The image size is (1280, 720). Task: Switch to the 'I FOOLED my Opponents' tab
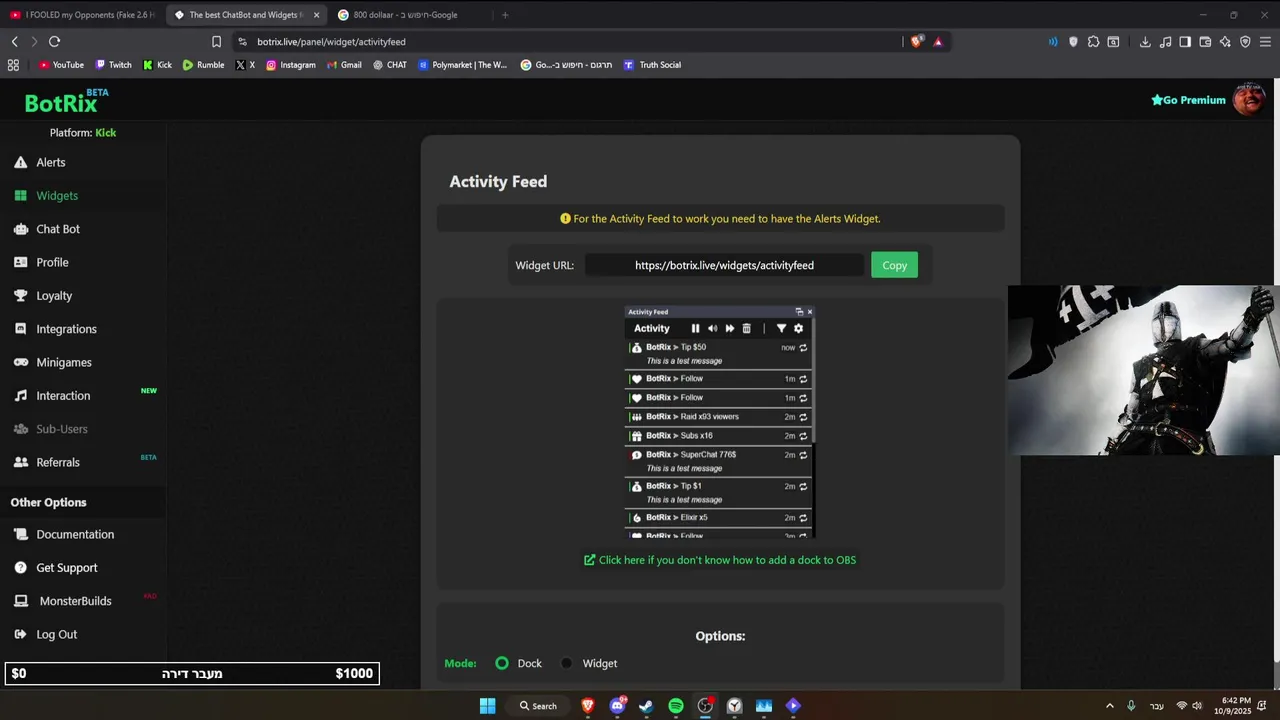point(82,15)
